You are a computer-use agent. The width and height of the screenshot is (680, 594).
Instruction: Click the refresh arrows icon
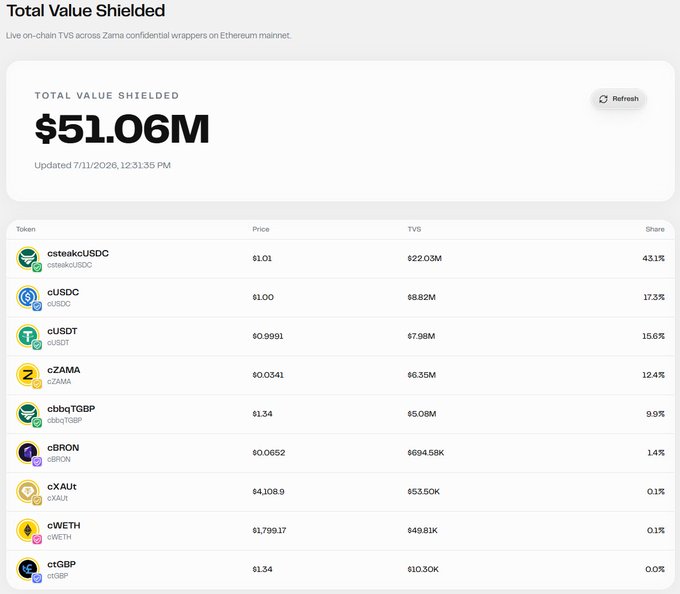(x=603, y=99)
